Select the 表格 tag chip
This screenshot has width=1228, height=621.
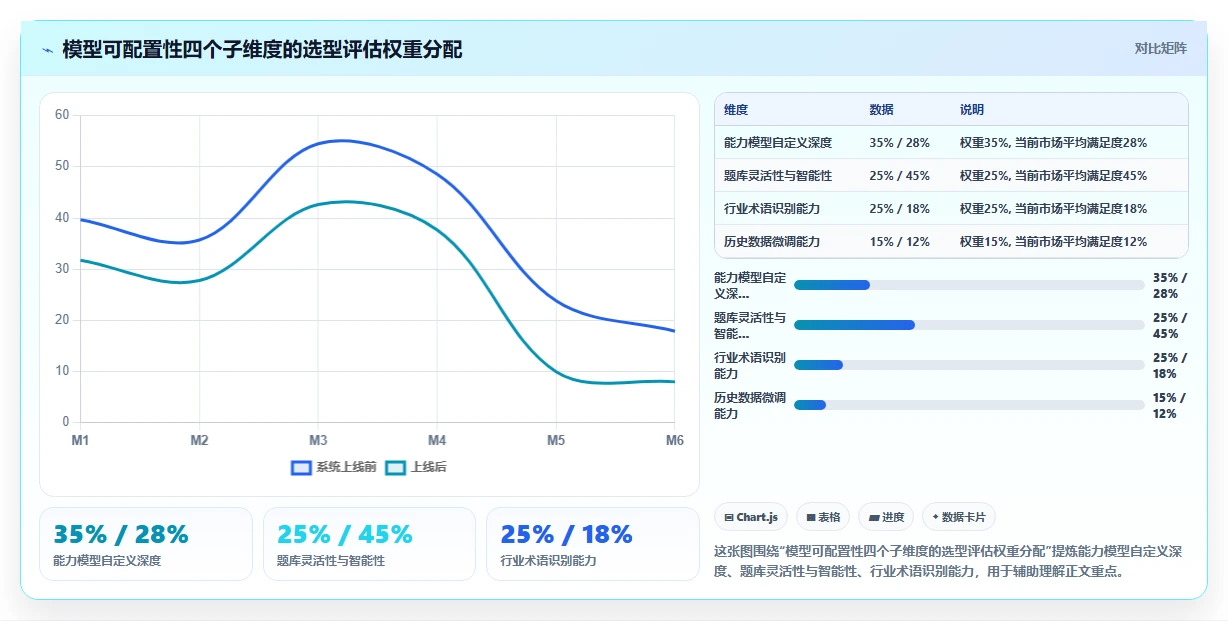click(x=823, y=517)
